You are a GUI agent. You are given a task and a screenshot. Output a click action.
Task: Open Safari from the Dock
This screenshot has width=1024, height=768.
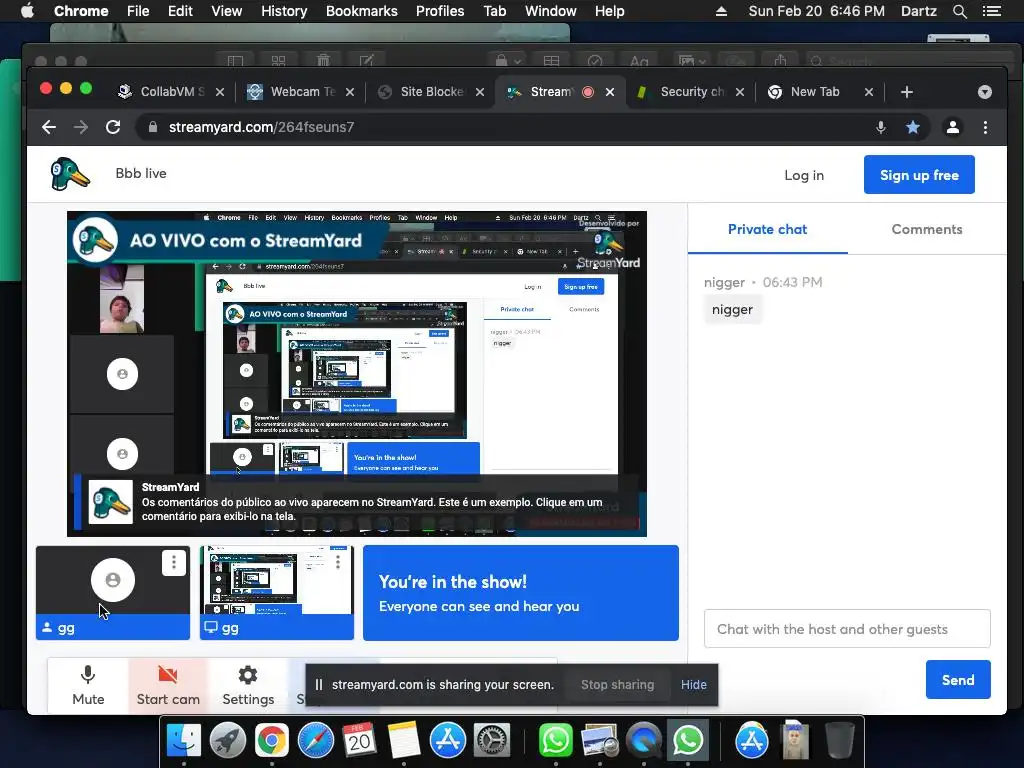point(315,741)
